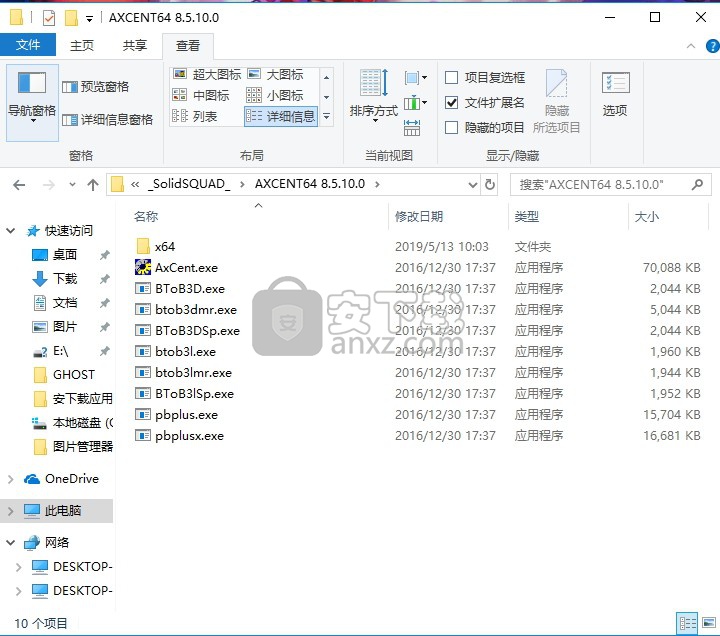Switch layout to Large icons (大图标)

(276, 74)
